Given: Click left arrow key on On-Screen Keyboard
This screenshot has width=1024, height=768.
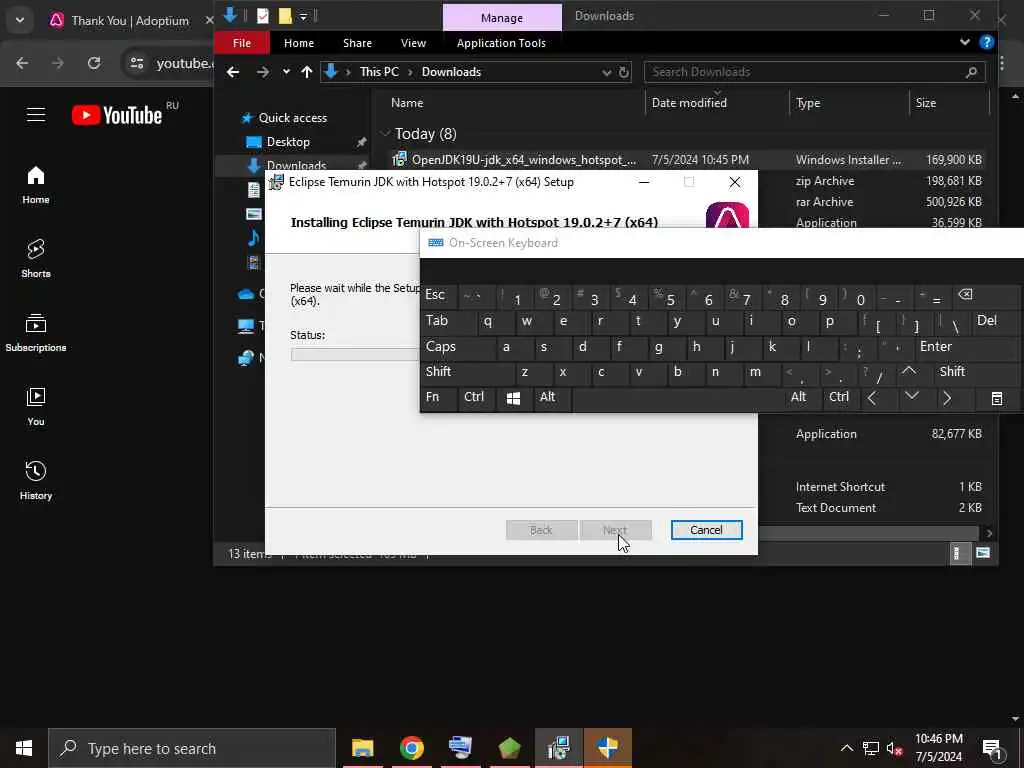Looking at the screenshot, I should (872, 398).
